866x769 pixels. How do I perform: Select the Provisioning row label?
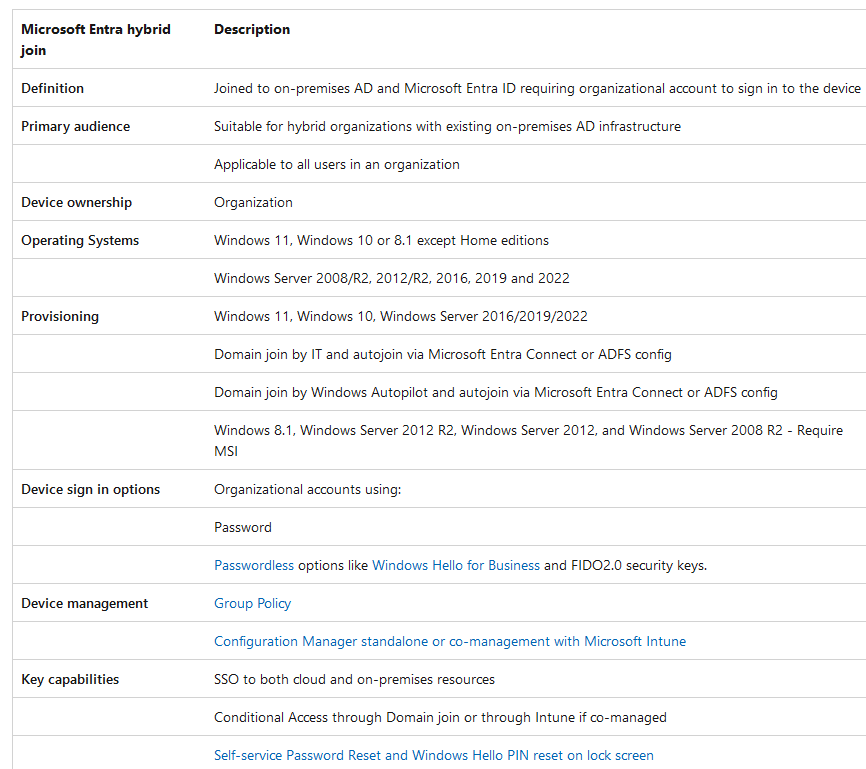click(60, 316)
